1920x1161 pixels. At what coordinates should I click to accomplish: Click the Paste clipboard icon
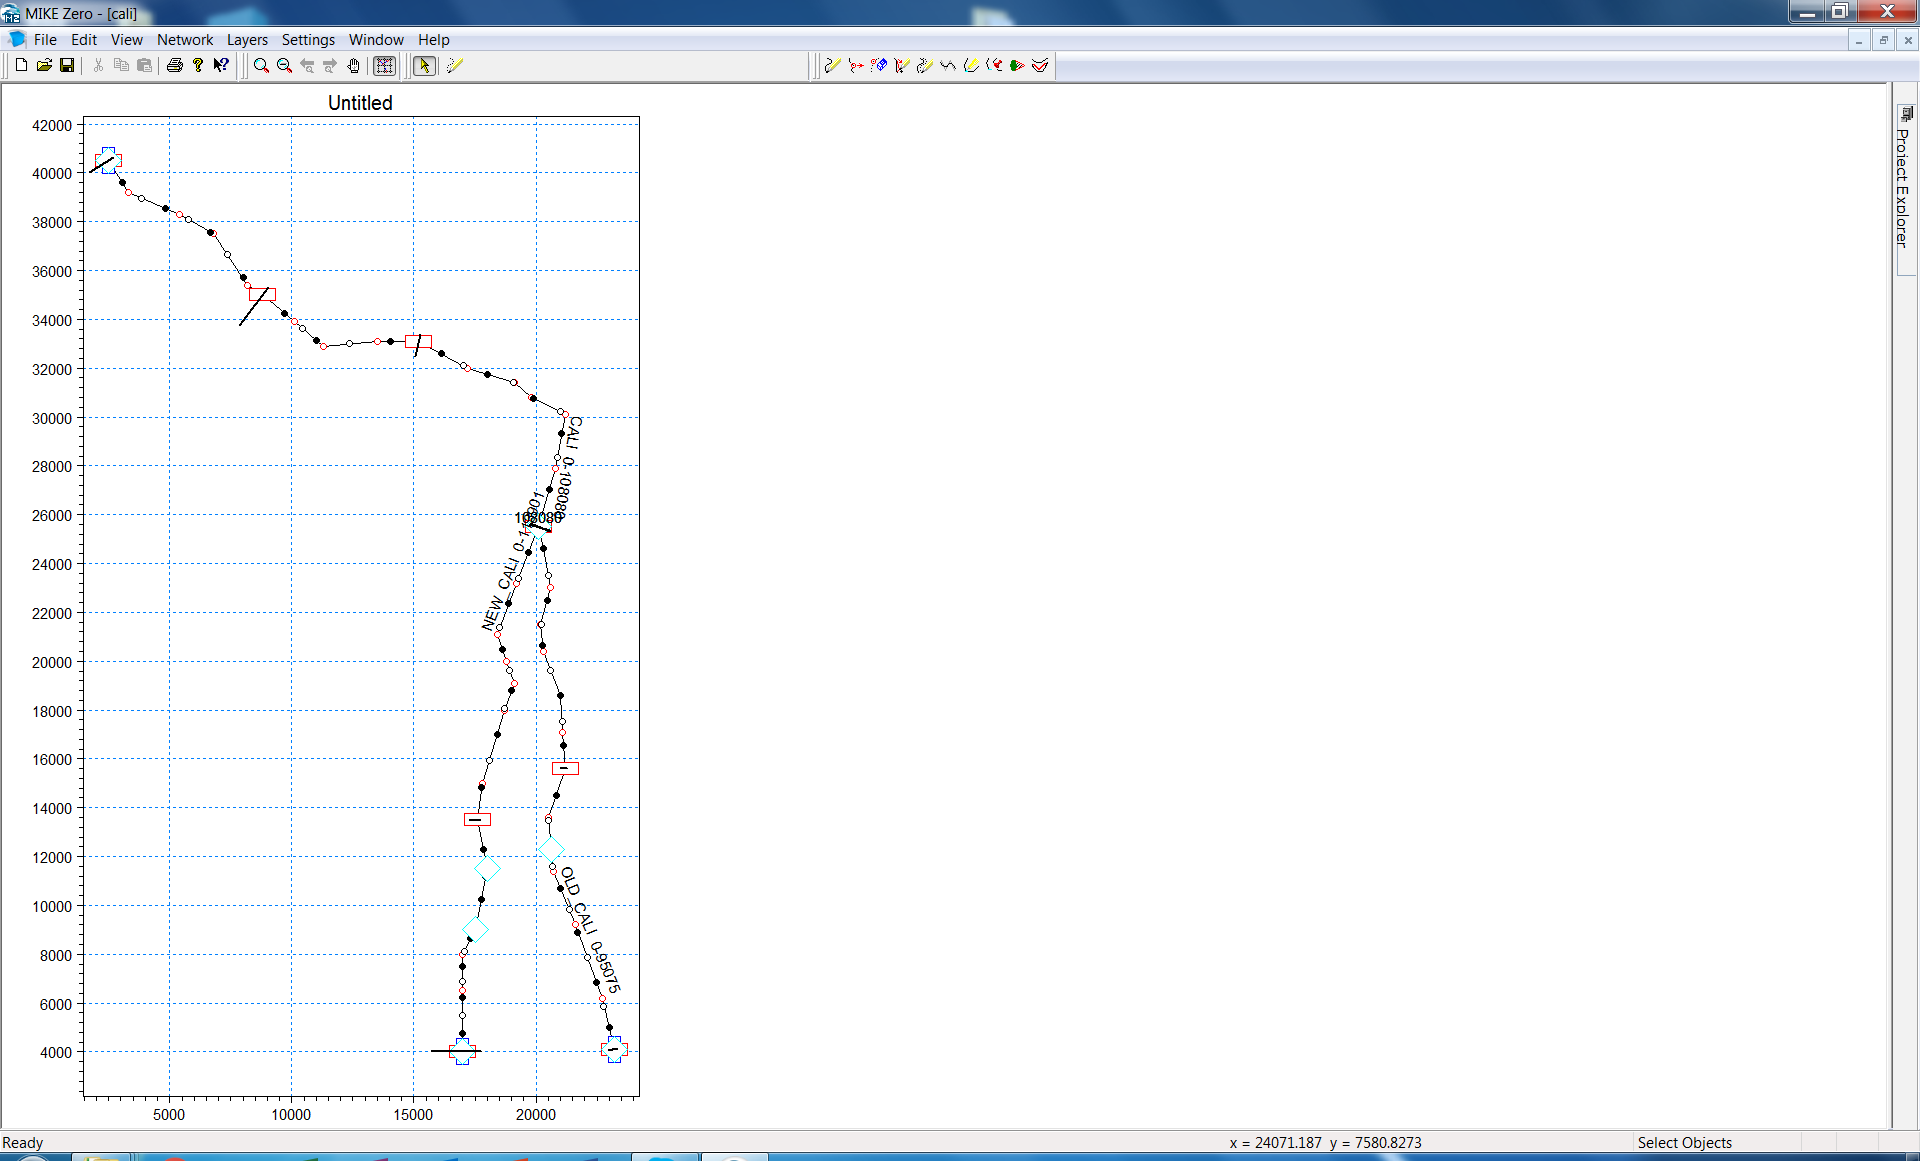[144, 65]
